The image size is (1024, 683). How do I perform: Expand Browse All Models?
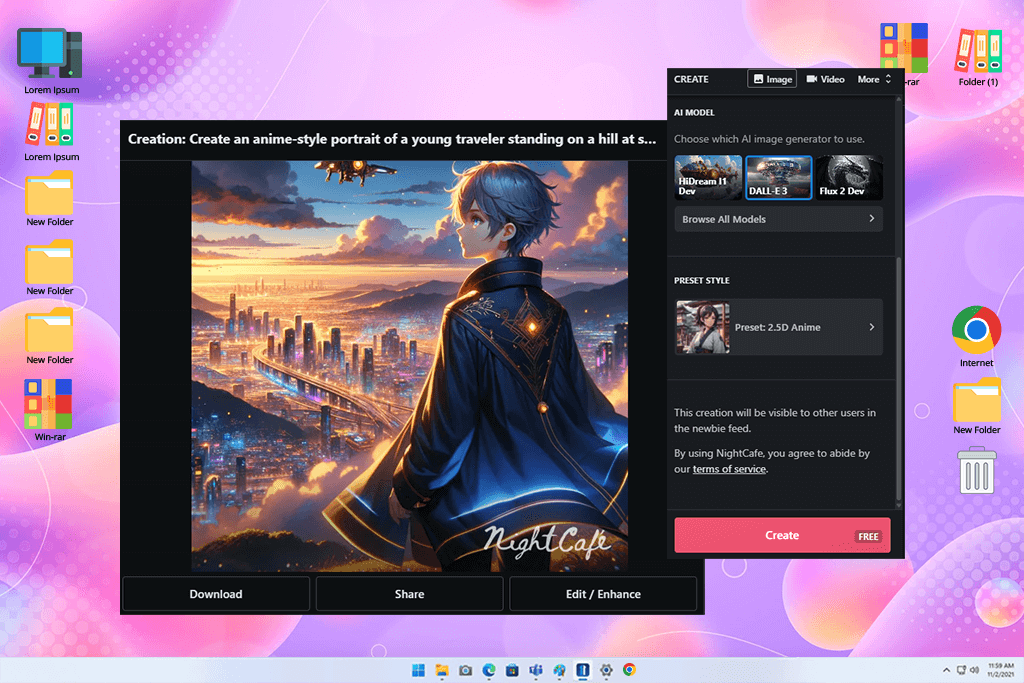click(x=778, y=219)
